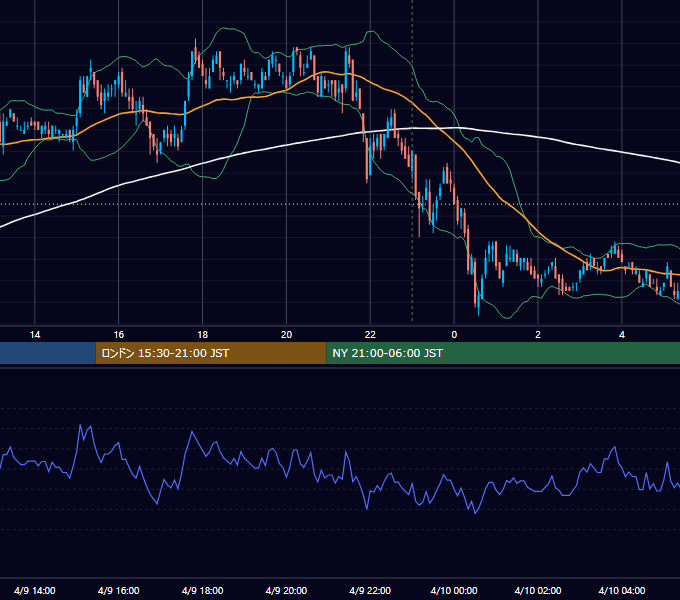680x600 pixels.
Task: Click the 22 hour axis label
Action: tap(370, 335)
